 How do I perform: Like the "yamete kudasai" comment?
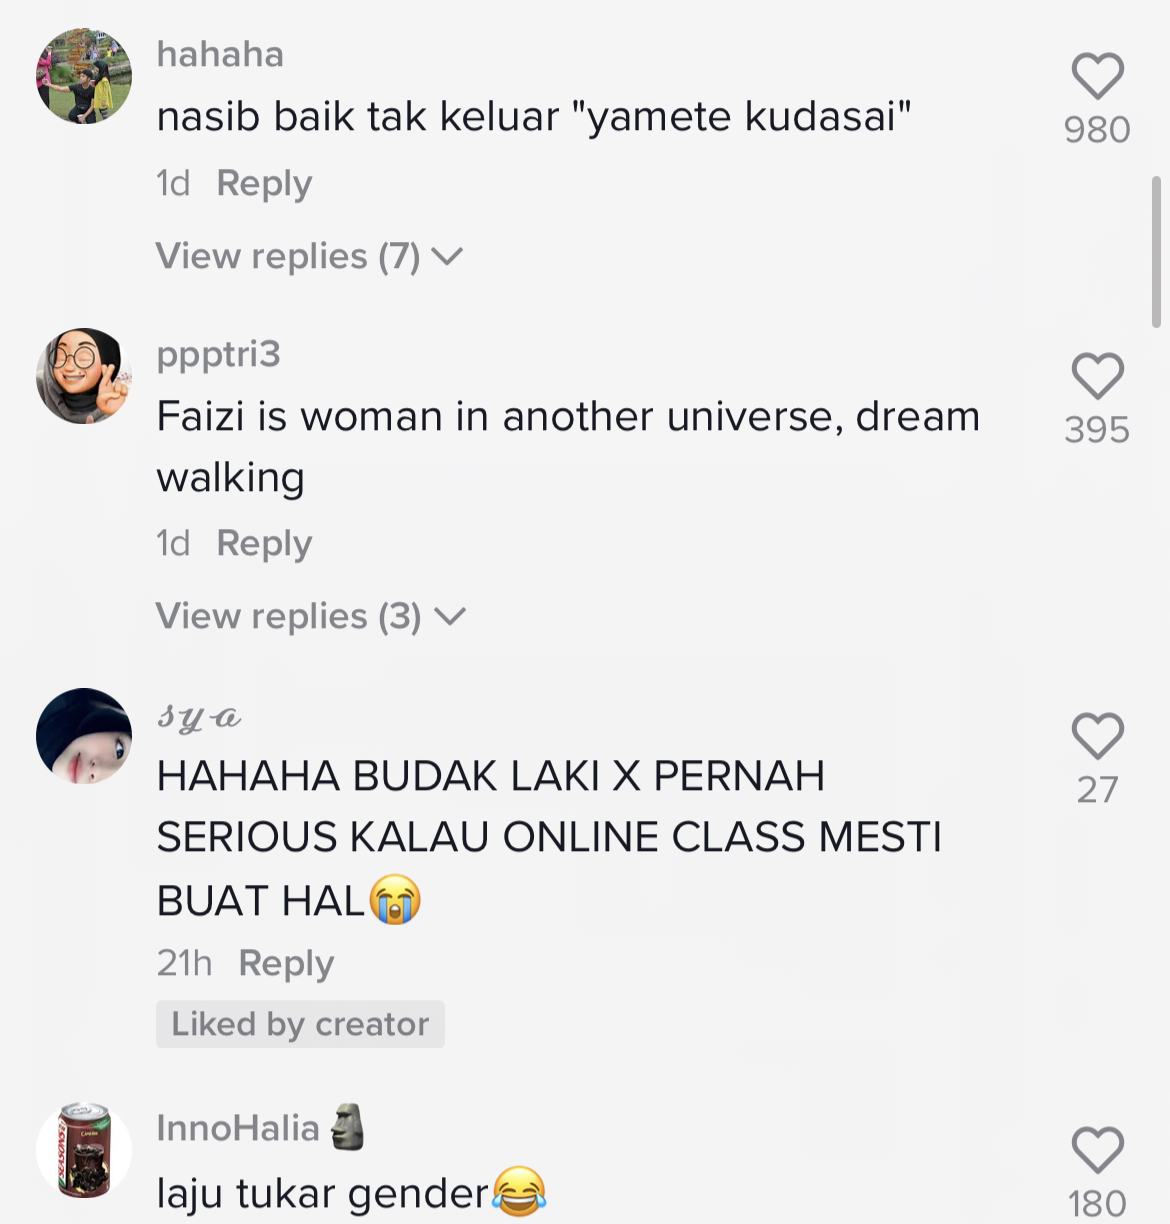(1097, 76)
